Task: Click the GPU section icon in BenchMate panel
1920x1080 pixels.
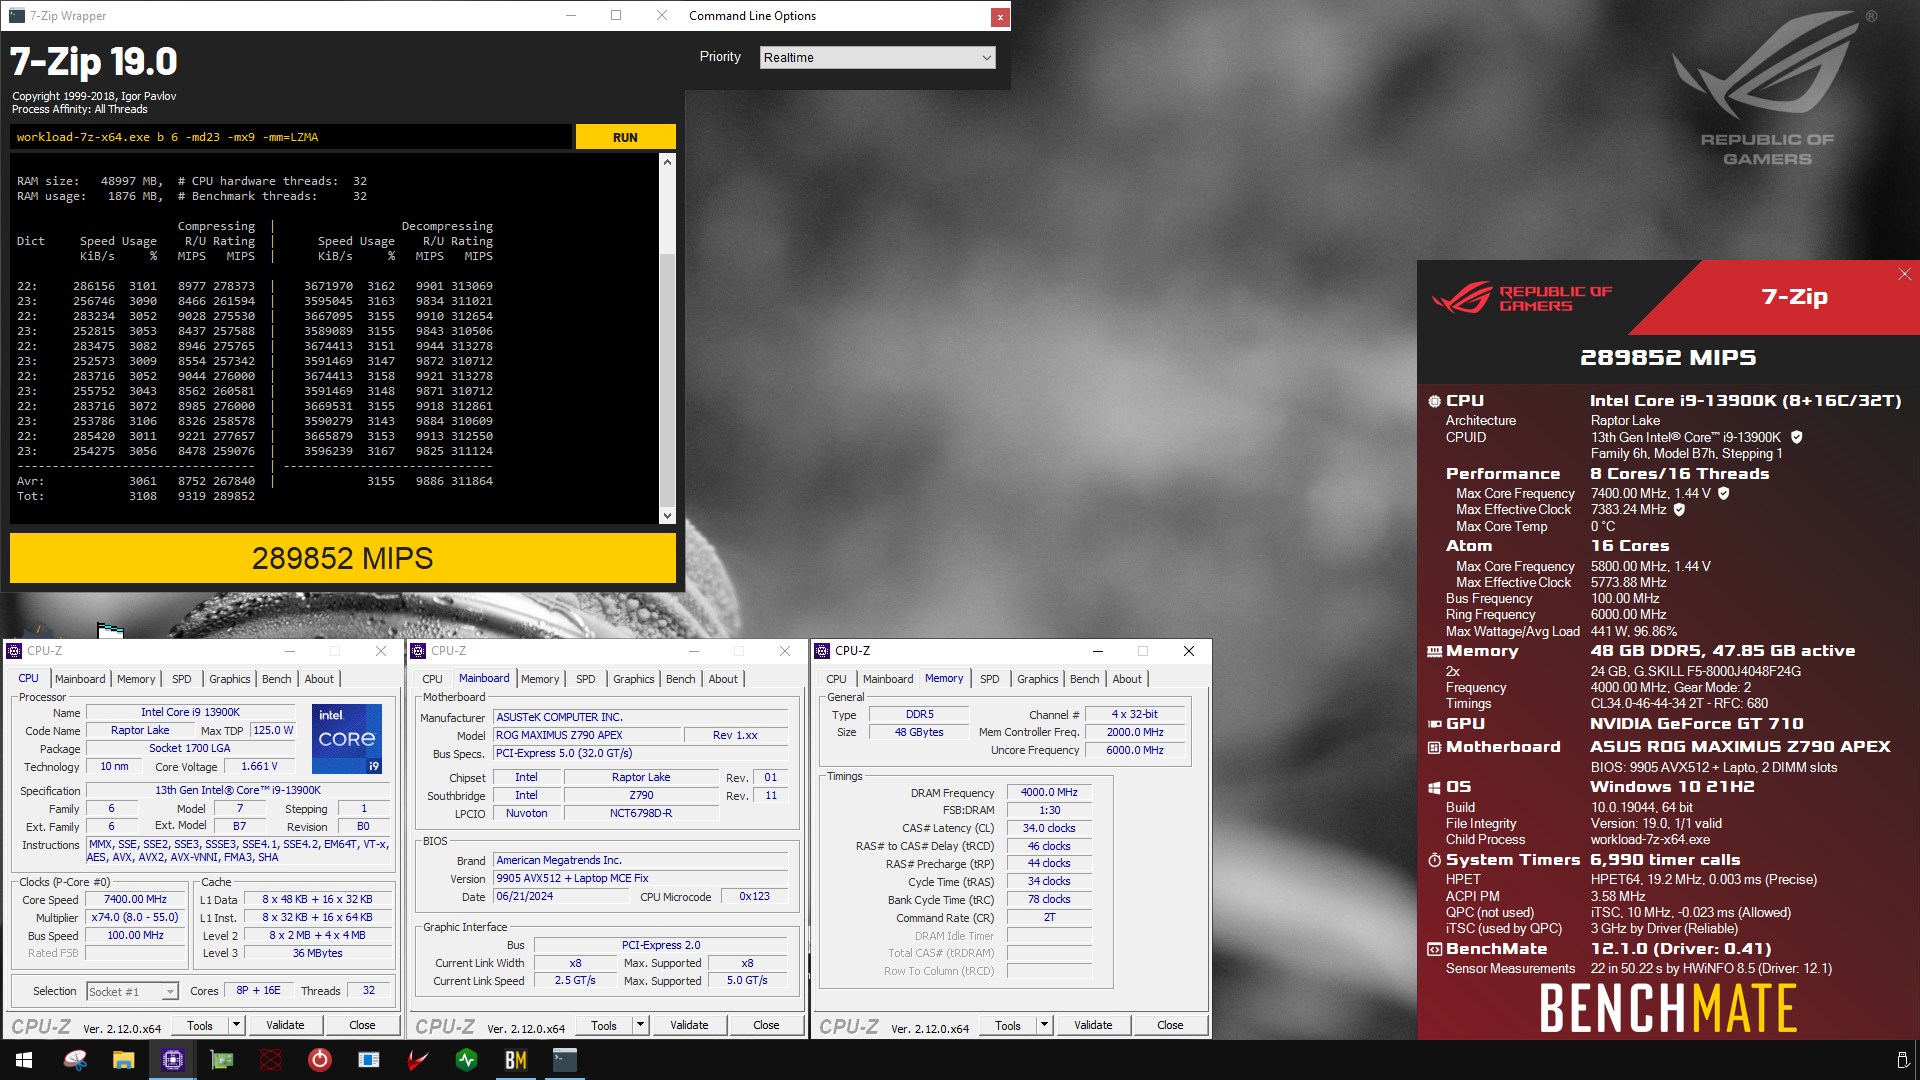Action: pos(1434,724)
